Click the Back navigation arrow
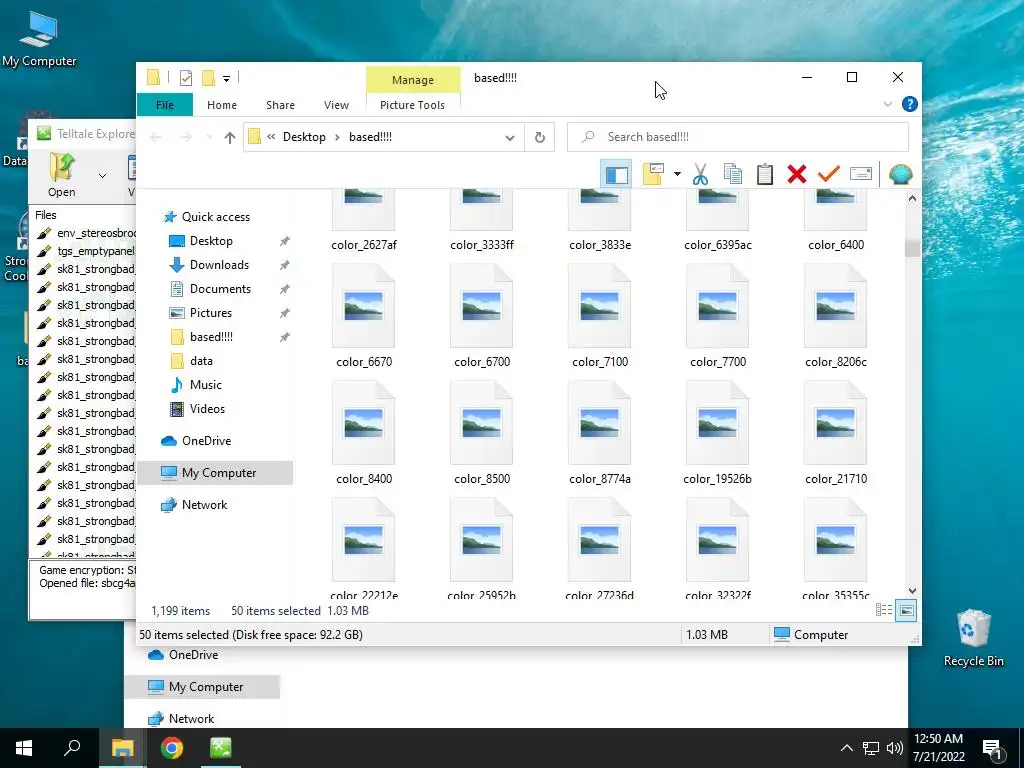This screenshot has height=768, width=1024. pos(156,137)
